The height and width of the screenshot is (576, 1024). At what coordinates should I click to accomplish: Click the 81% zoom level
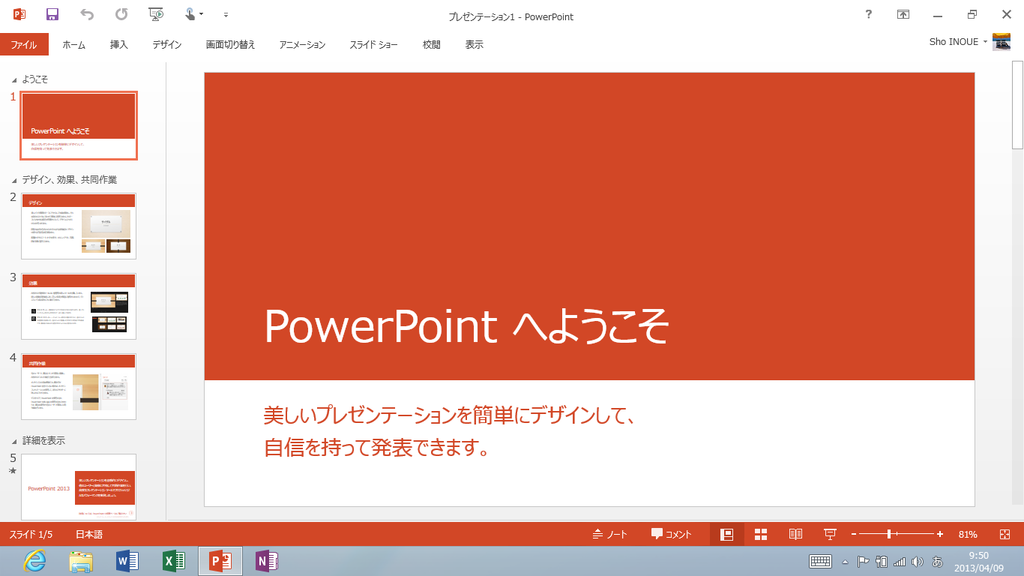pyautogui.click(x=968, y=534)
